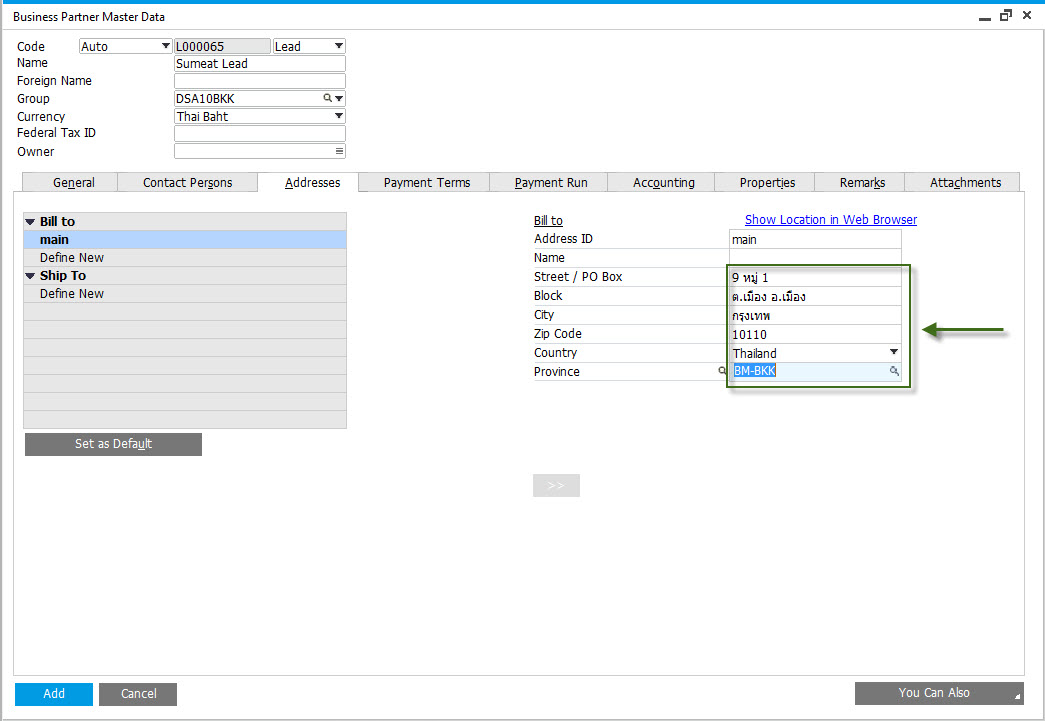The image size is (1045, 721).
Task: Click the empty address Name field under Address ID
Action: tap(815, 258)
